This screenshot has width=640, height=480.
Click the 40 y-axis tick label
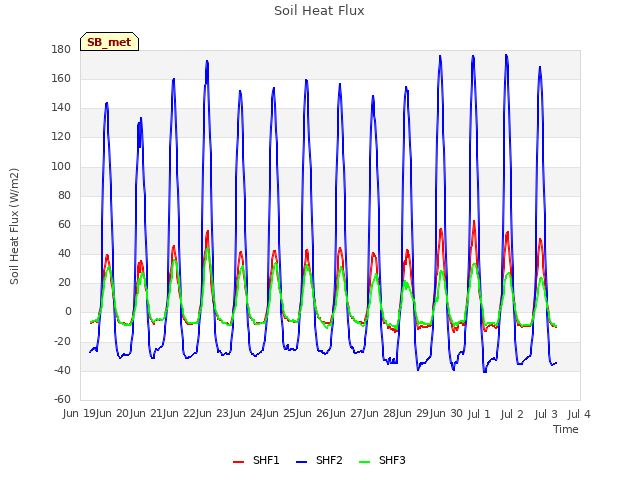click(x=64, y=253)
